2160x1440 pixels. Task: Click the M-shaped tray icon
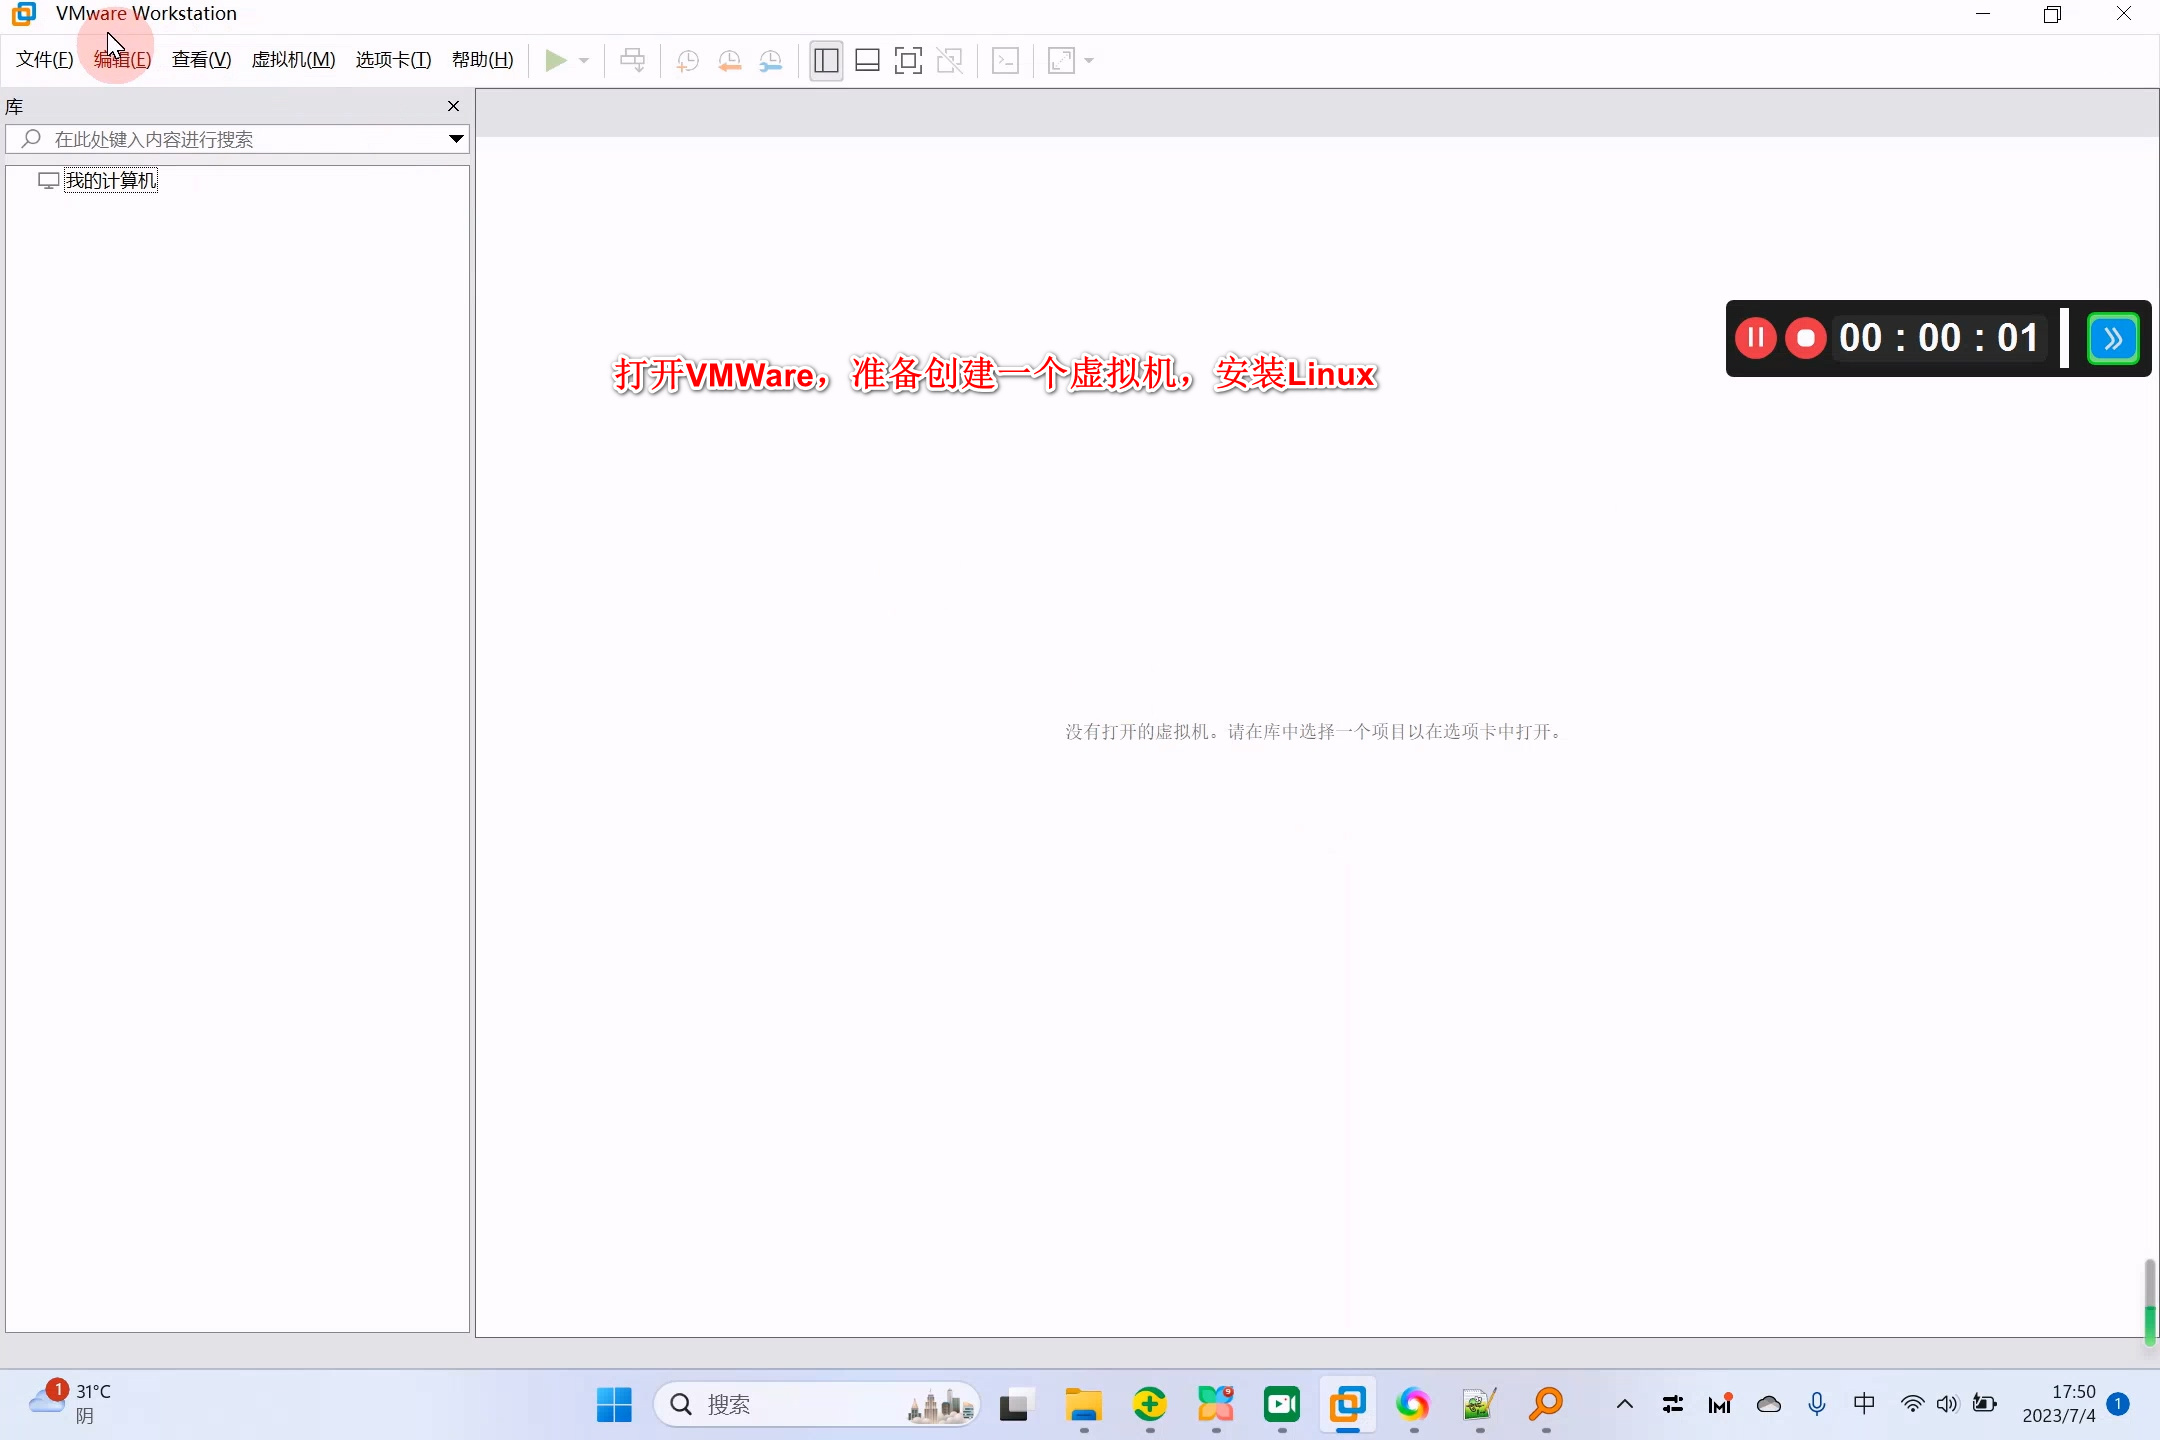(x=1720, y=1405)
